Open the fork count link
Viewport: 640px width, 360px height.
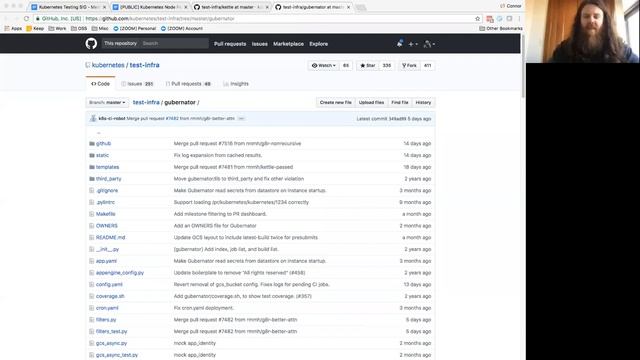click(427, 65)
